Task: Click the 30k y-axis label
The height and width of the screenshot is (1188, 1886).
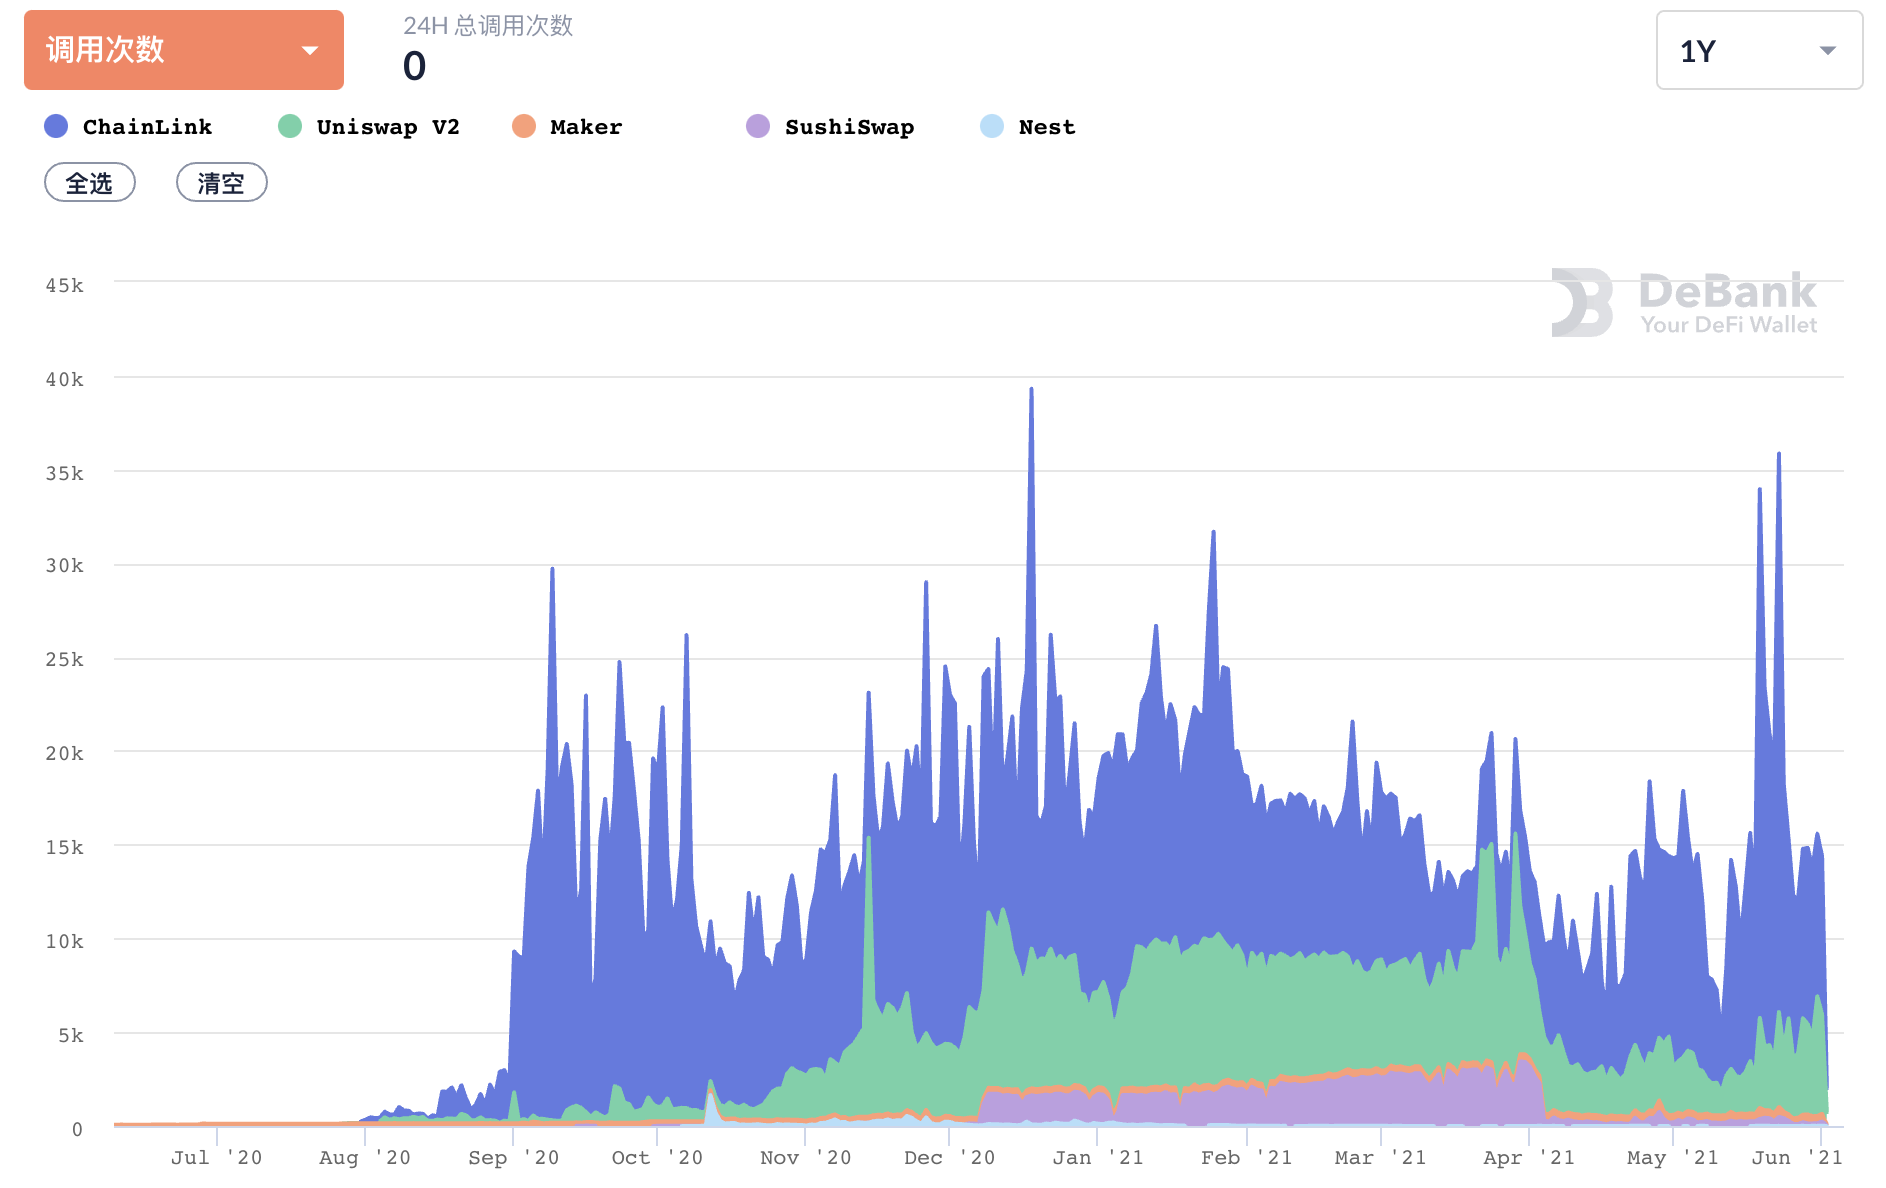Action: [x=65, y=566]
